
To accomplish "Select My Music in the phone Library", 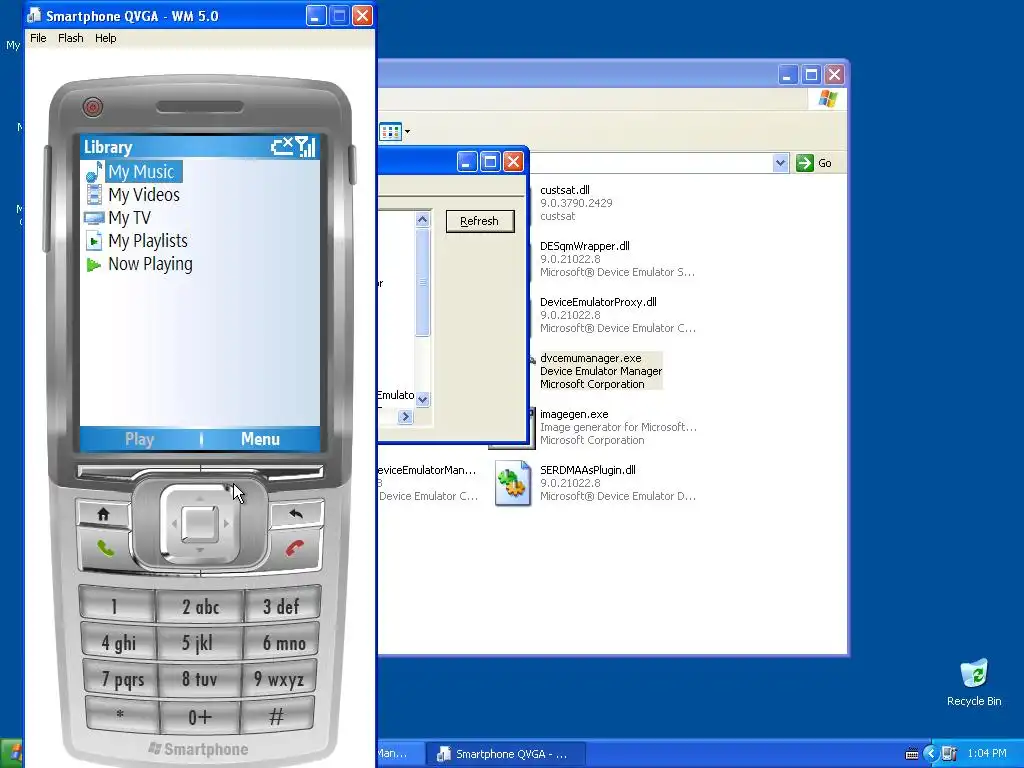I will (x=142, y=172).
